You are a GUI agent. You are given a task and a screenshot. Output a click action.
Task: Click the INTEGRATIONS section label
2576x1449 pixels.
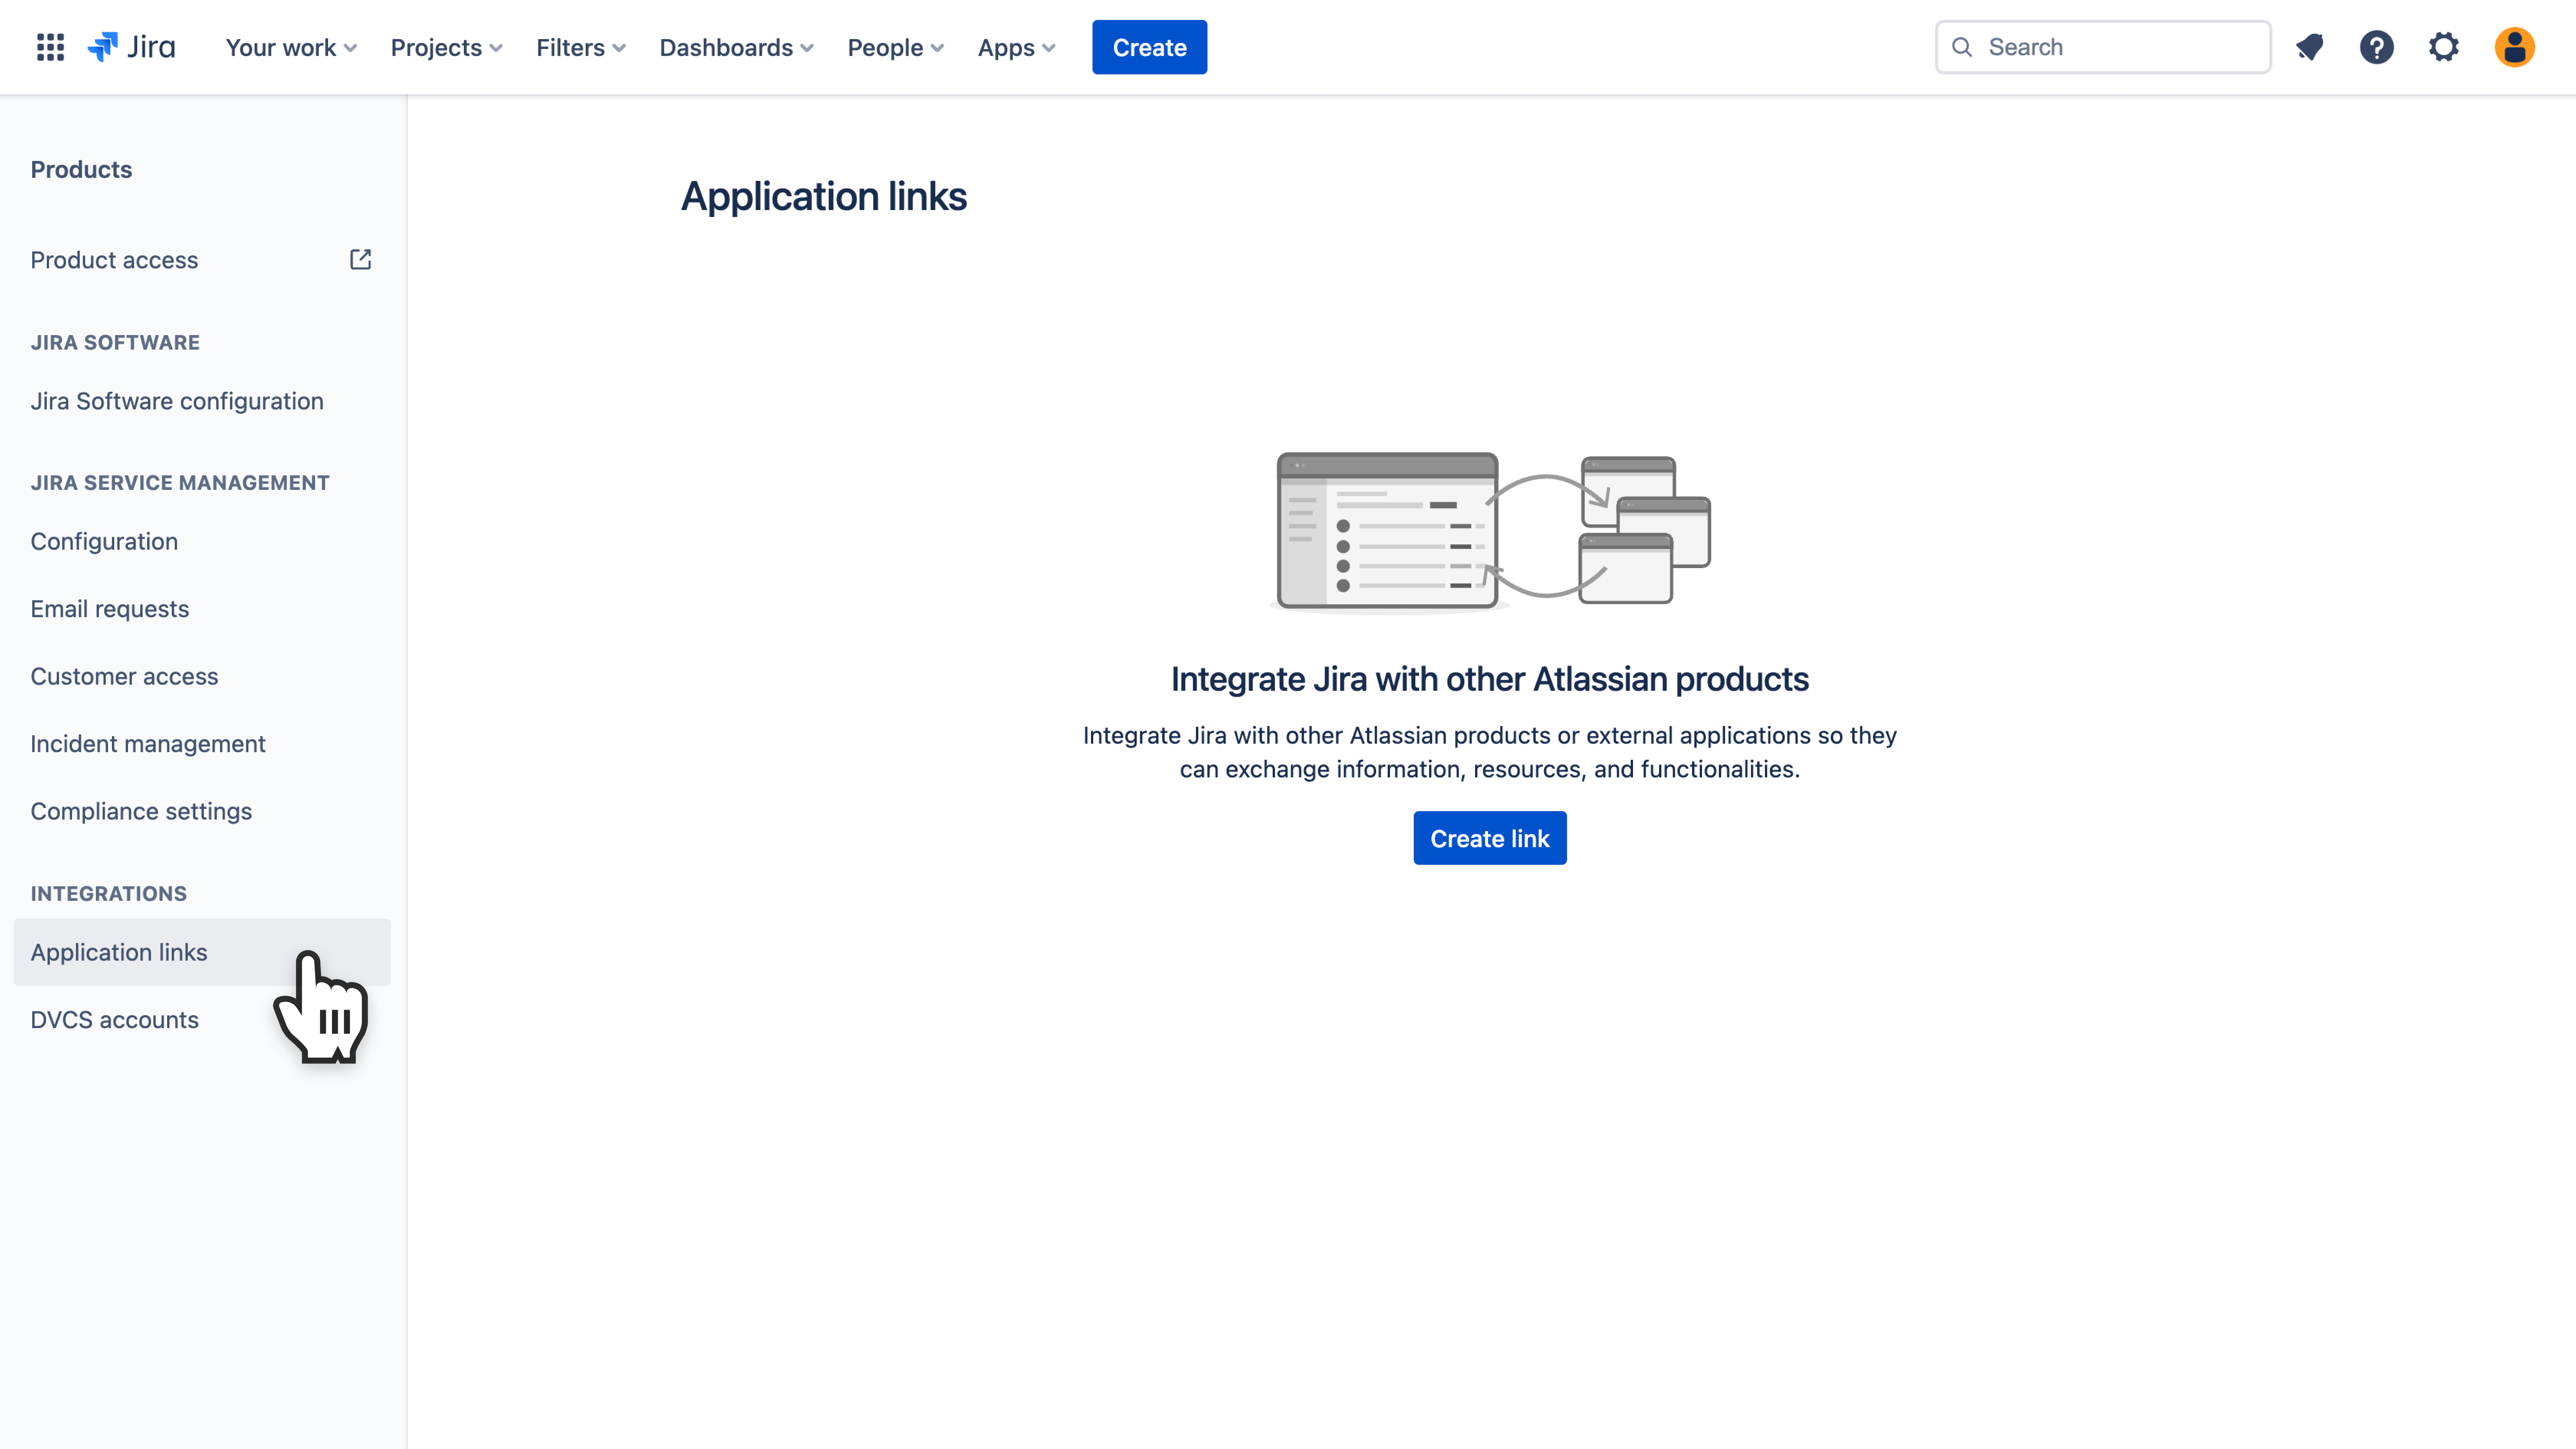point(109,894)
